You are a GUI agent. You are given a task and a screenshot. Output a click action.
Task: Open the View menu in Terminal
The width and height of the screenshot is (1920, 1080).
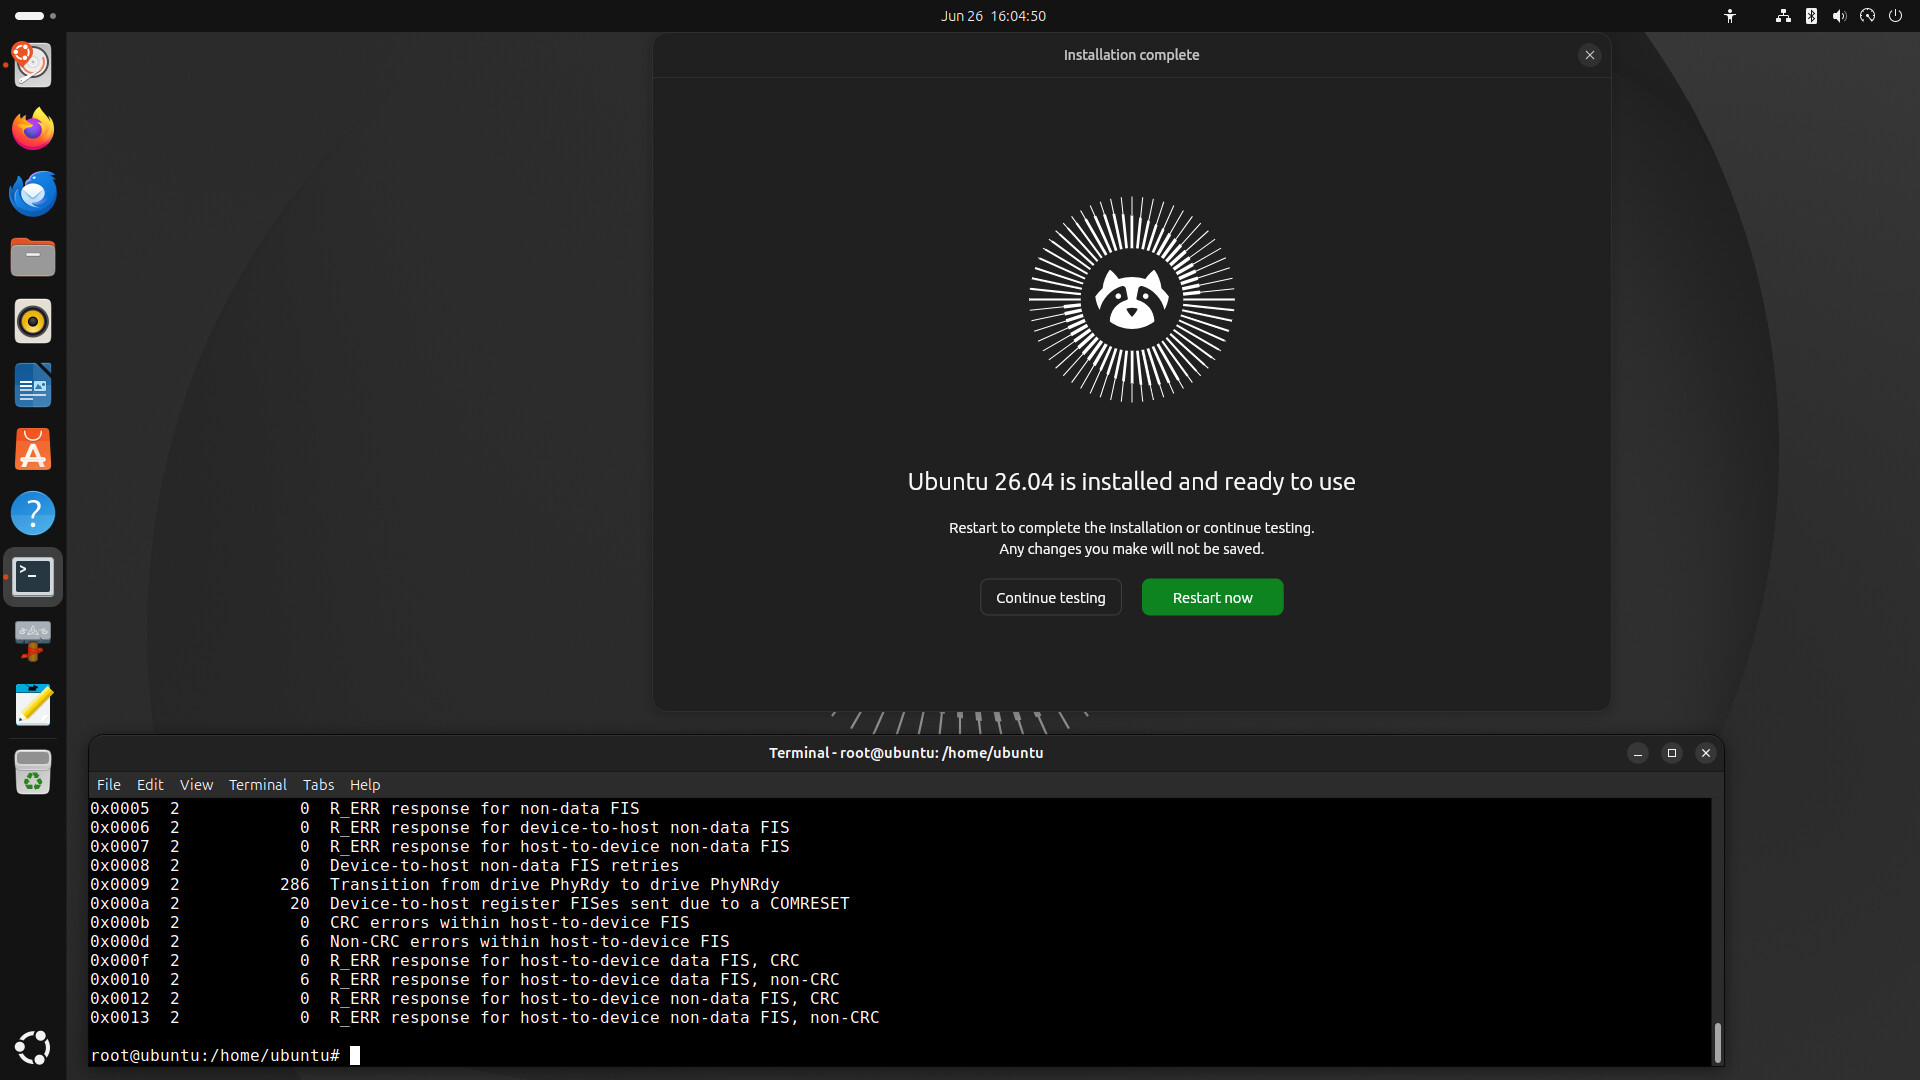[x=196, y=785]
